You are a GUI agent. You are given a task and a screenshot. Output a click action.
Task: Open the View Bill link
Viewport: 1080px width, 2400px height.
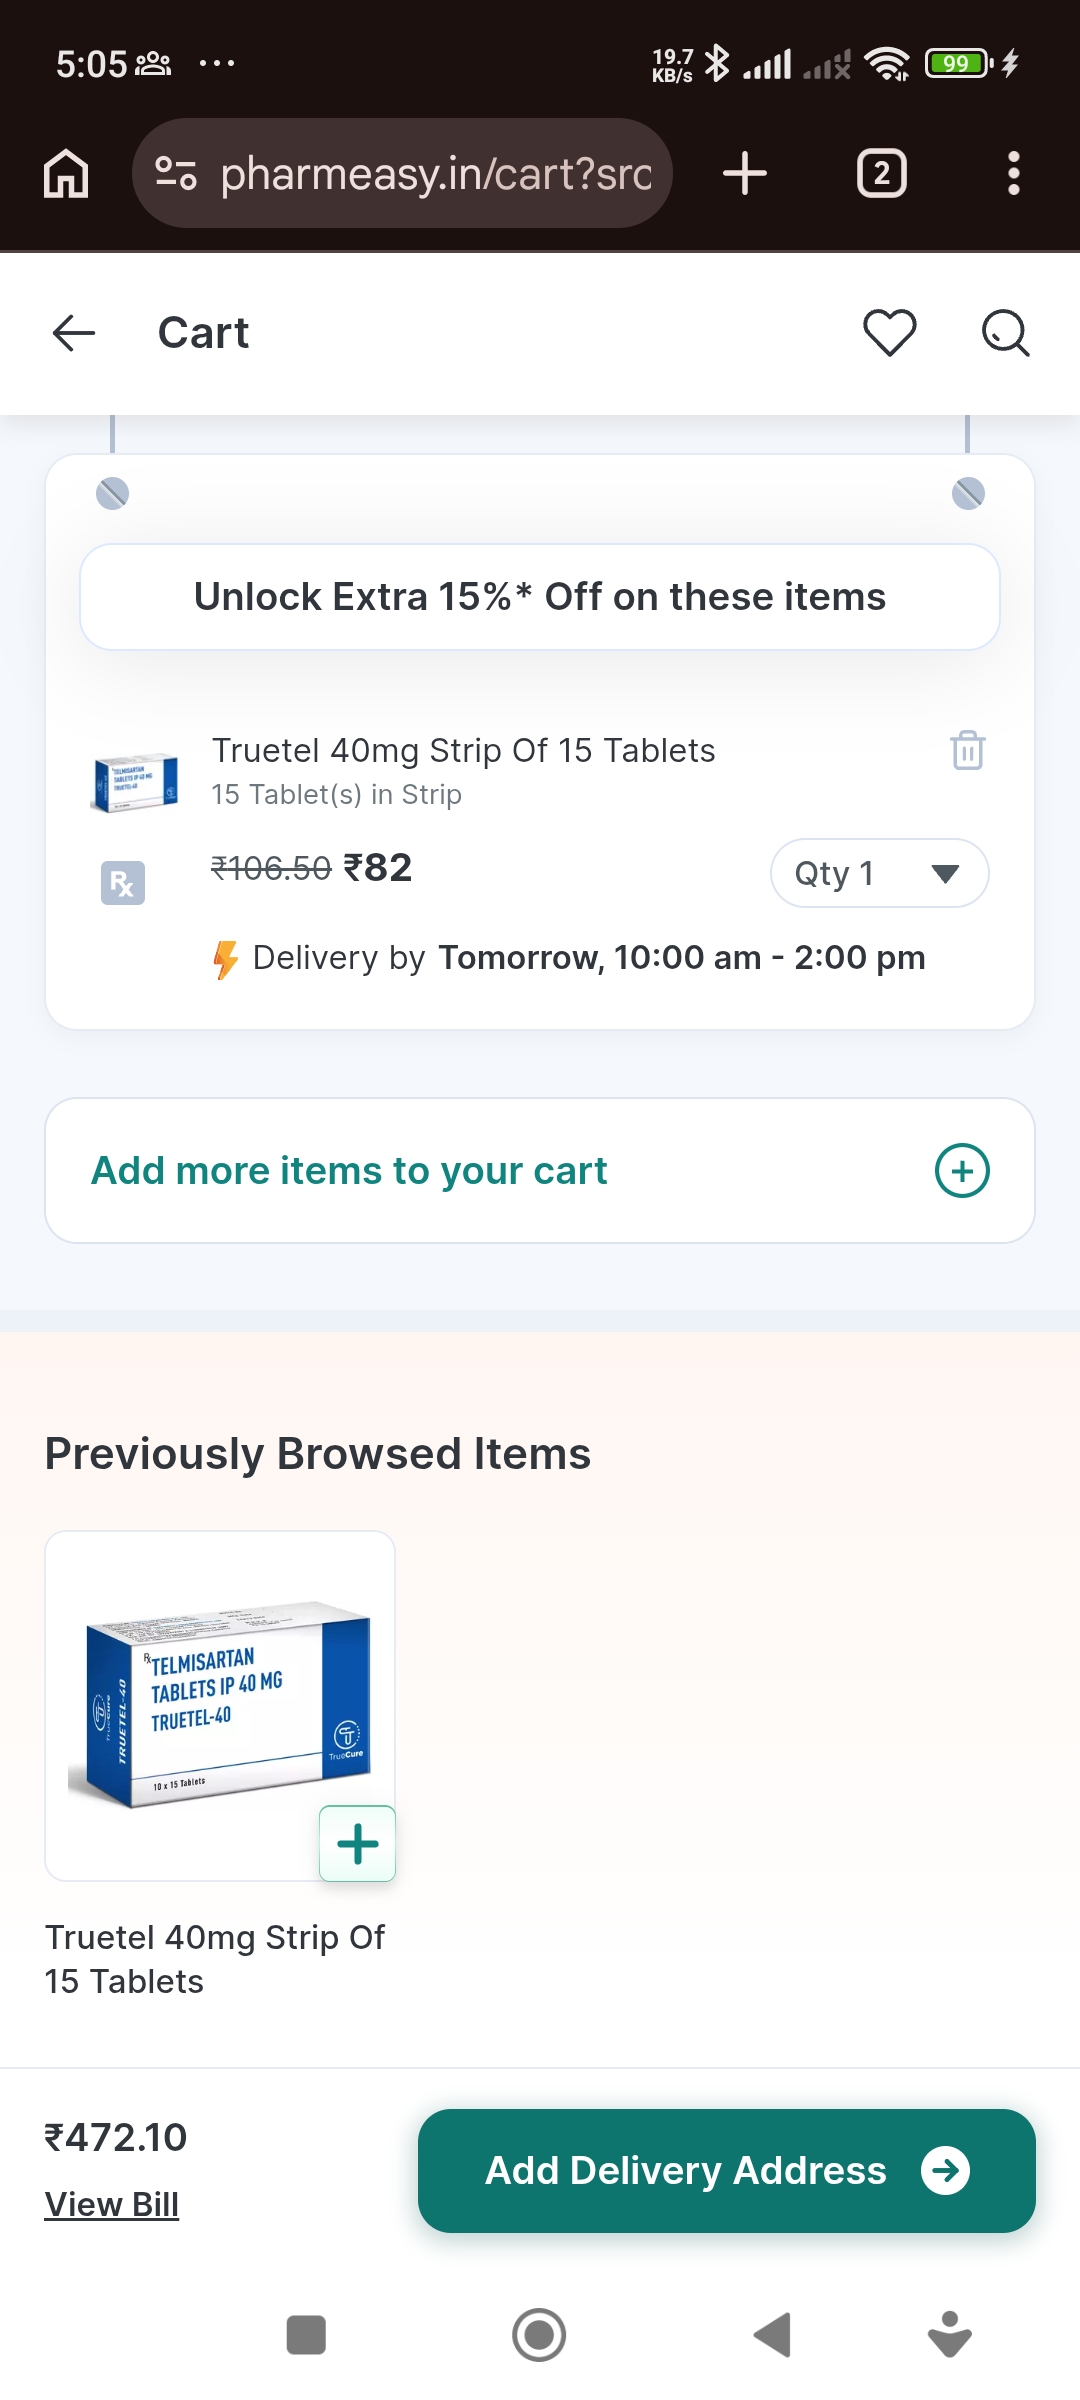click(x=112, y=2204)
